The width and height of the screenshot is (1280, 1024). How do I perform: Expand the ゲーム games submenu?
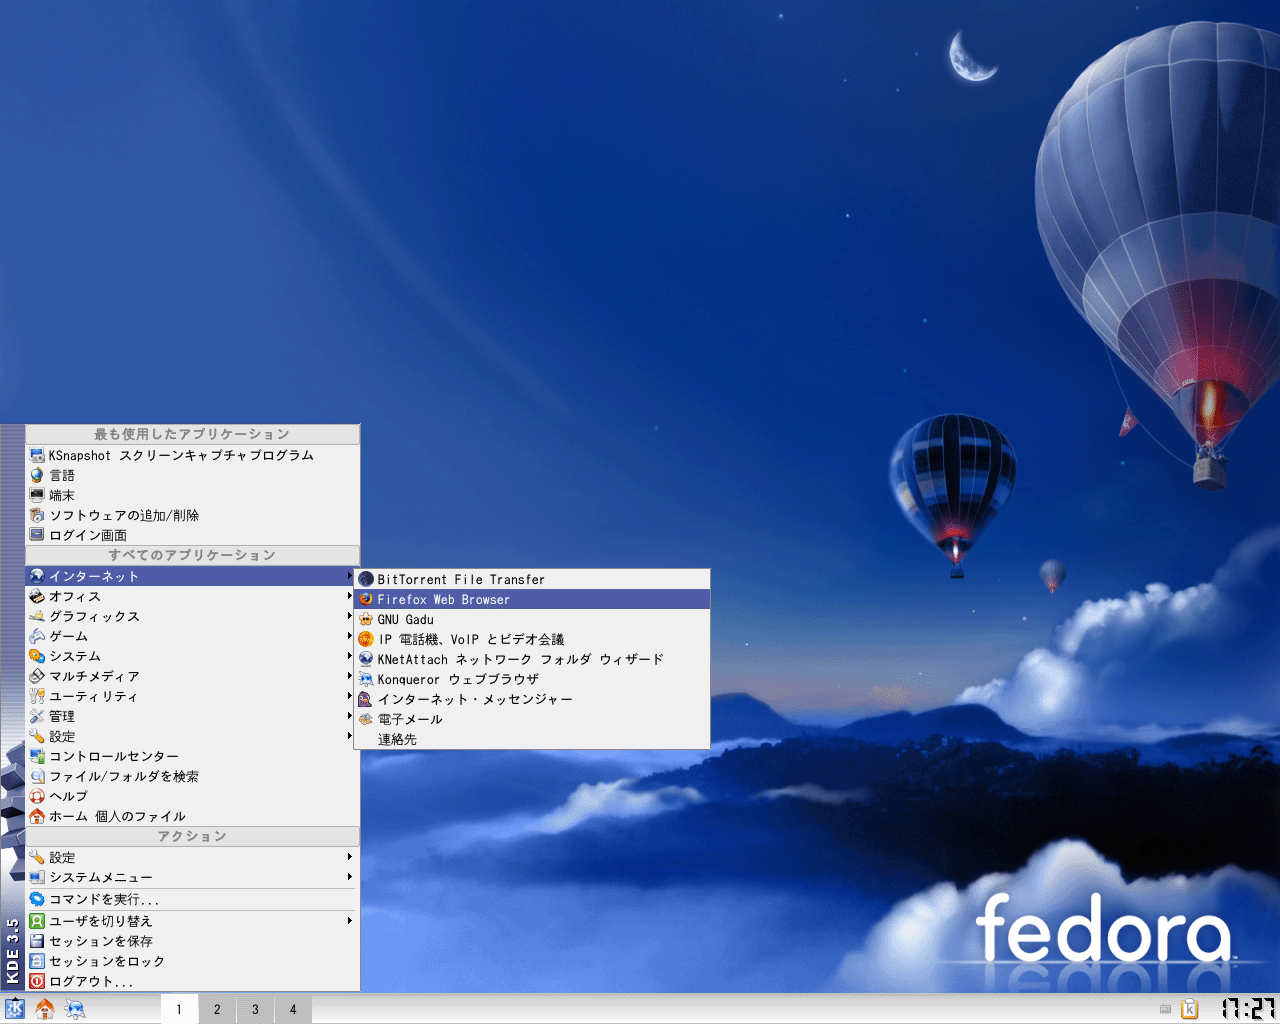[192, 636]
